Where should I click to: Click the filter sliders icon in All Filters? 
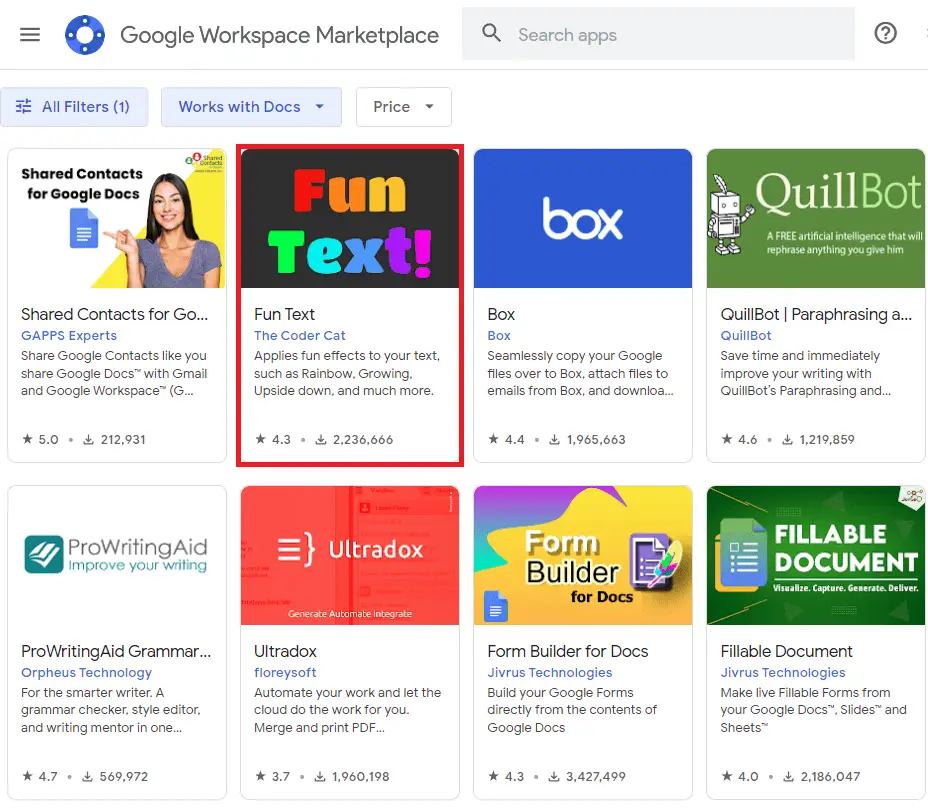(x=24, y=107)
